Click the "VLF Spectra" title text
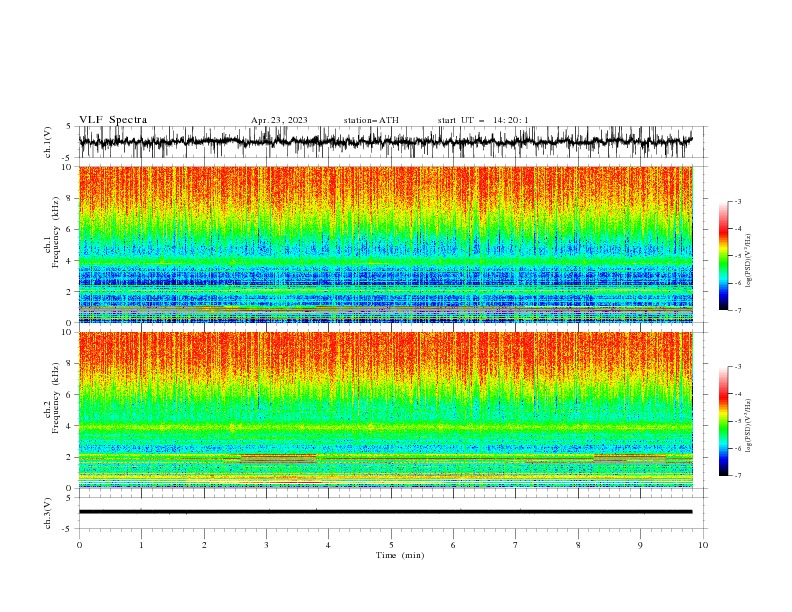 coord(113,120)
